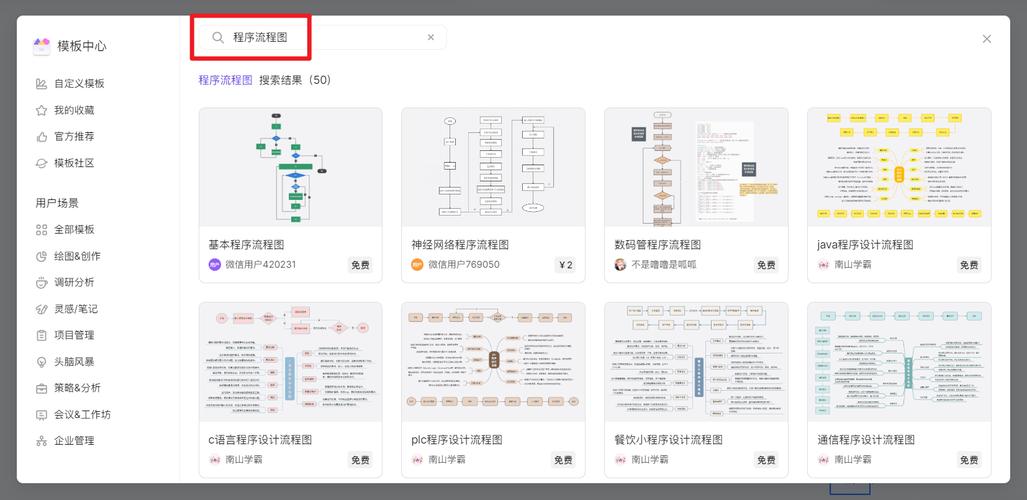
Task: Open the plc程序设计流程图 template thumbnail
Action: pos(493,362)
